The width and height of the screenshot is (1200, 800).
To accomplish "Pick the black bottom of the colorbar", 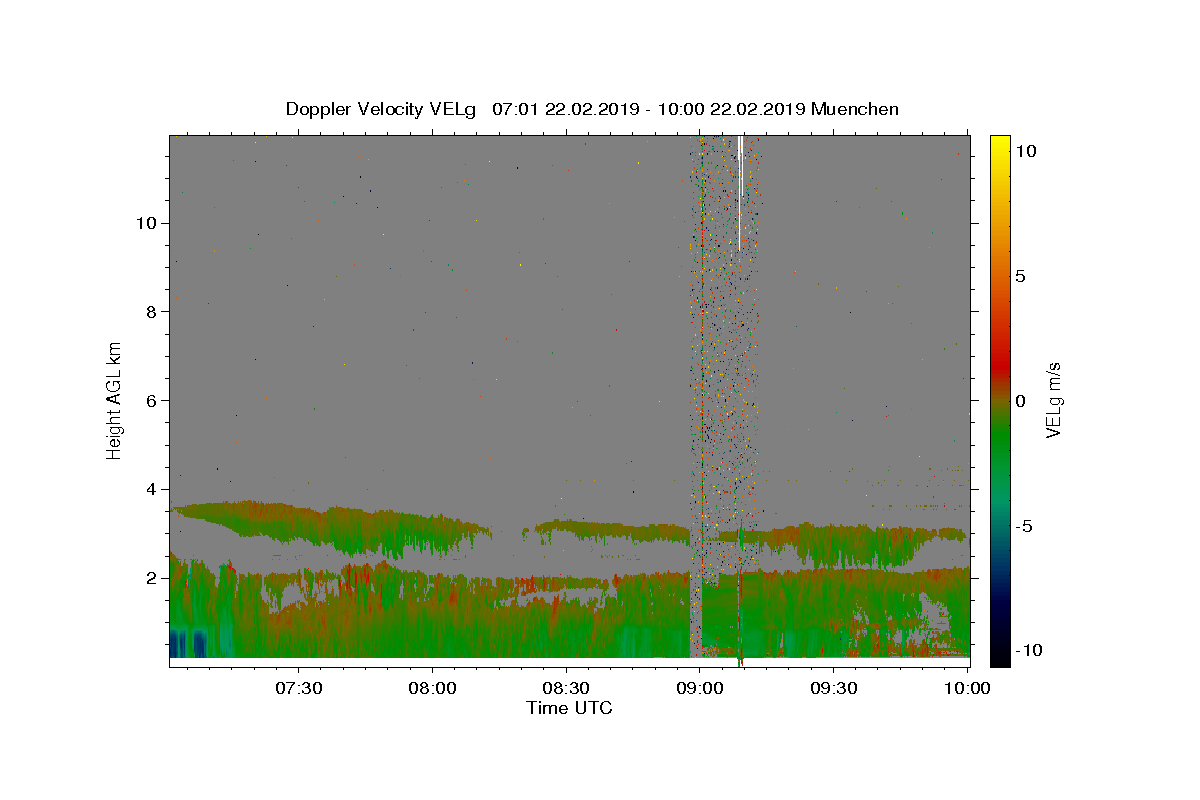I will point(1000,657).
